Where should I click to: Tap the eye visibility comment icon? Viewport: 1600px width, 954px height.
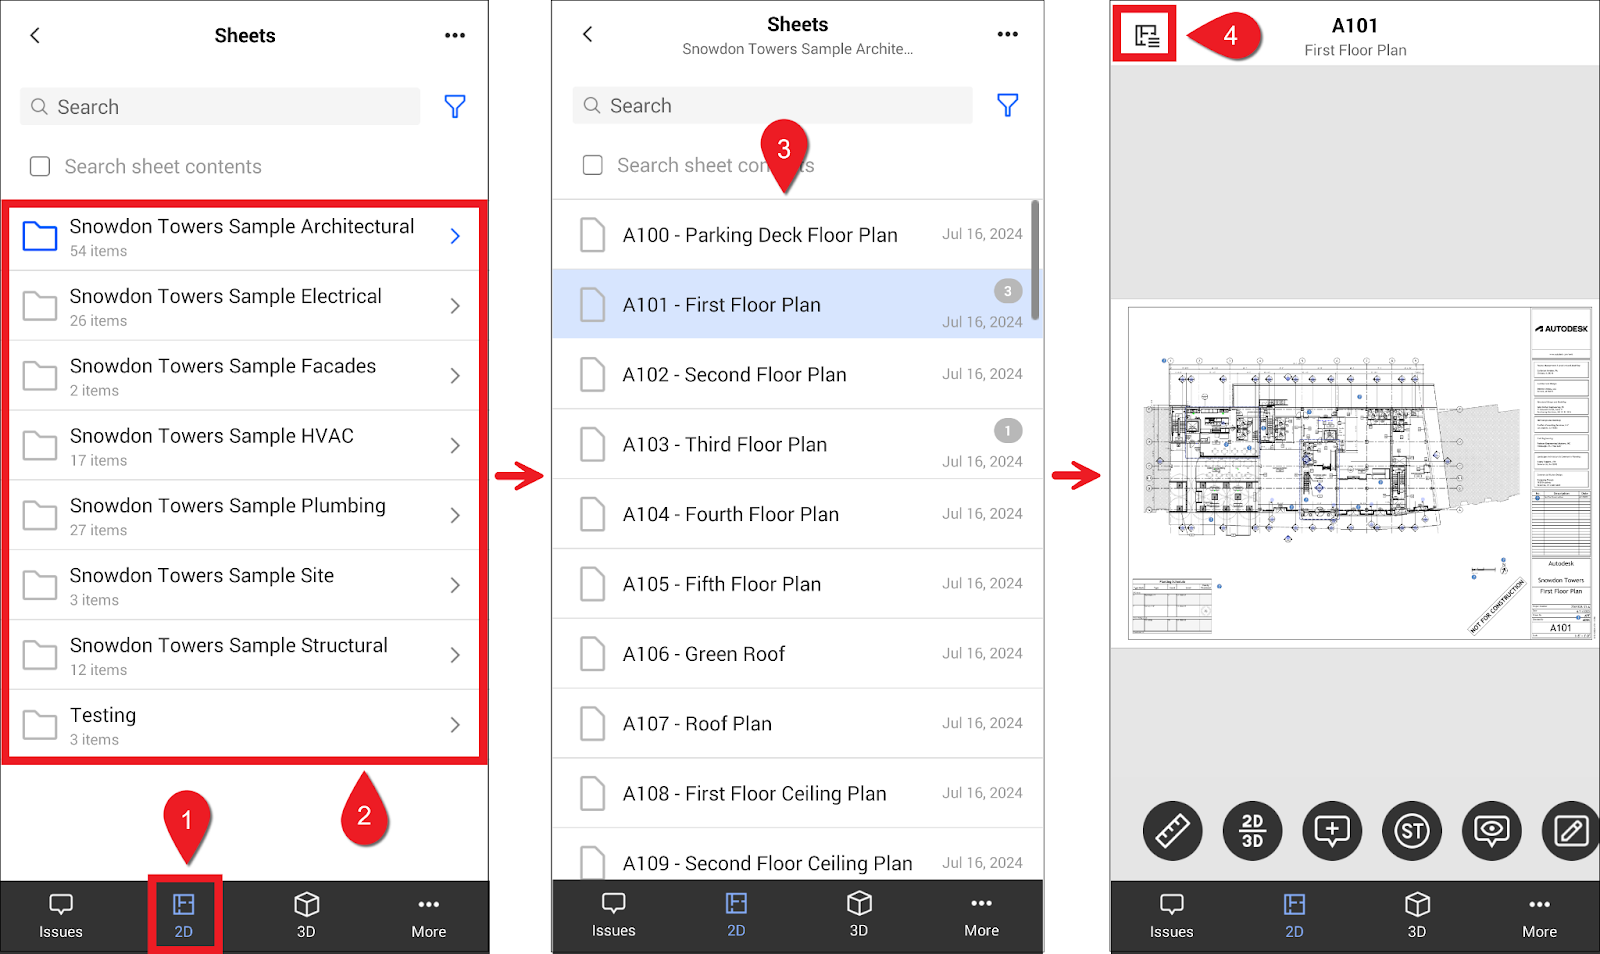click(1491, 830)
